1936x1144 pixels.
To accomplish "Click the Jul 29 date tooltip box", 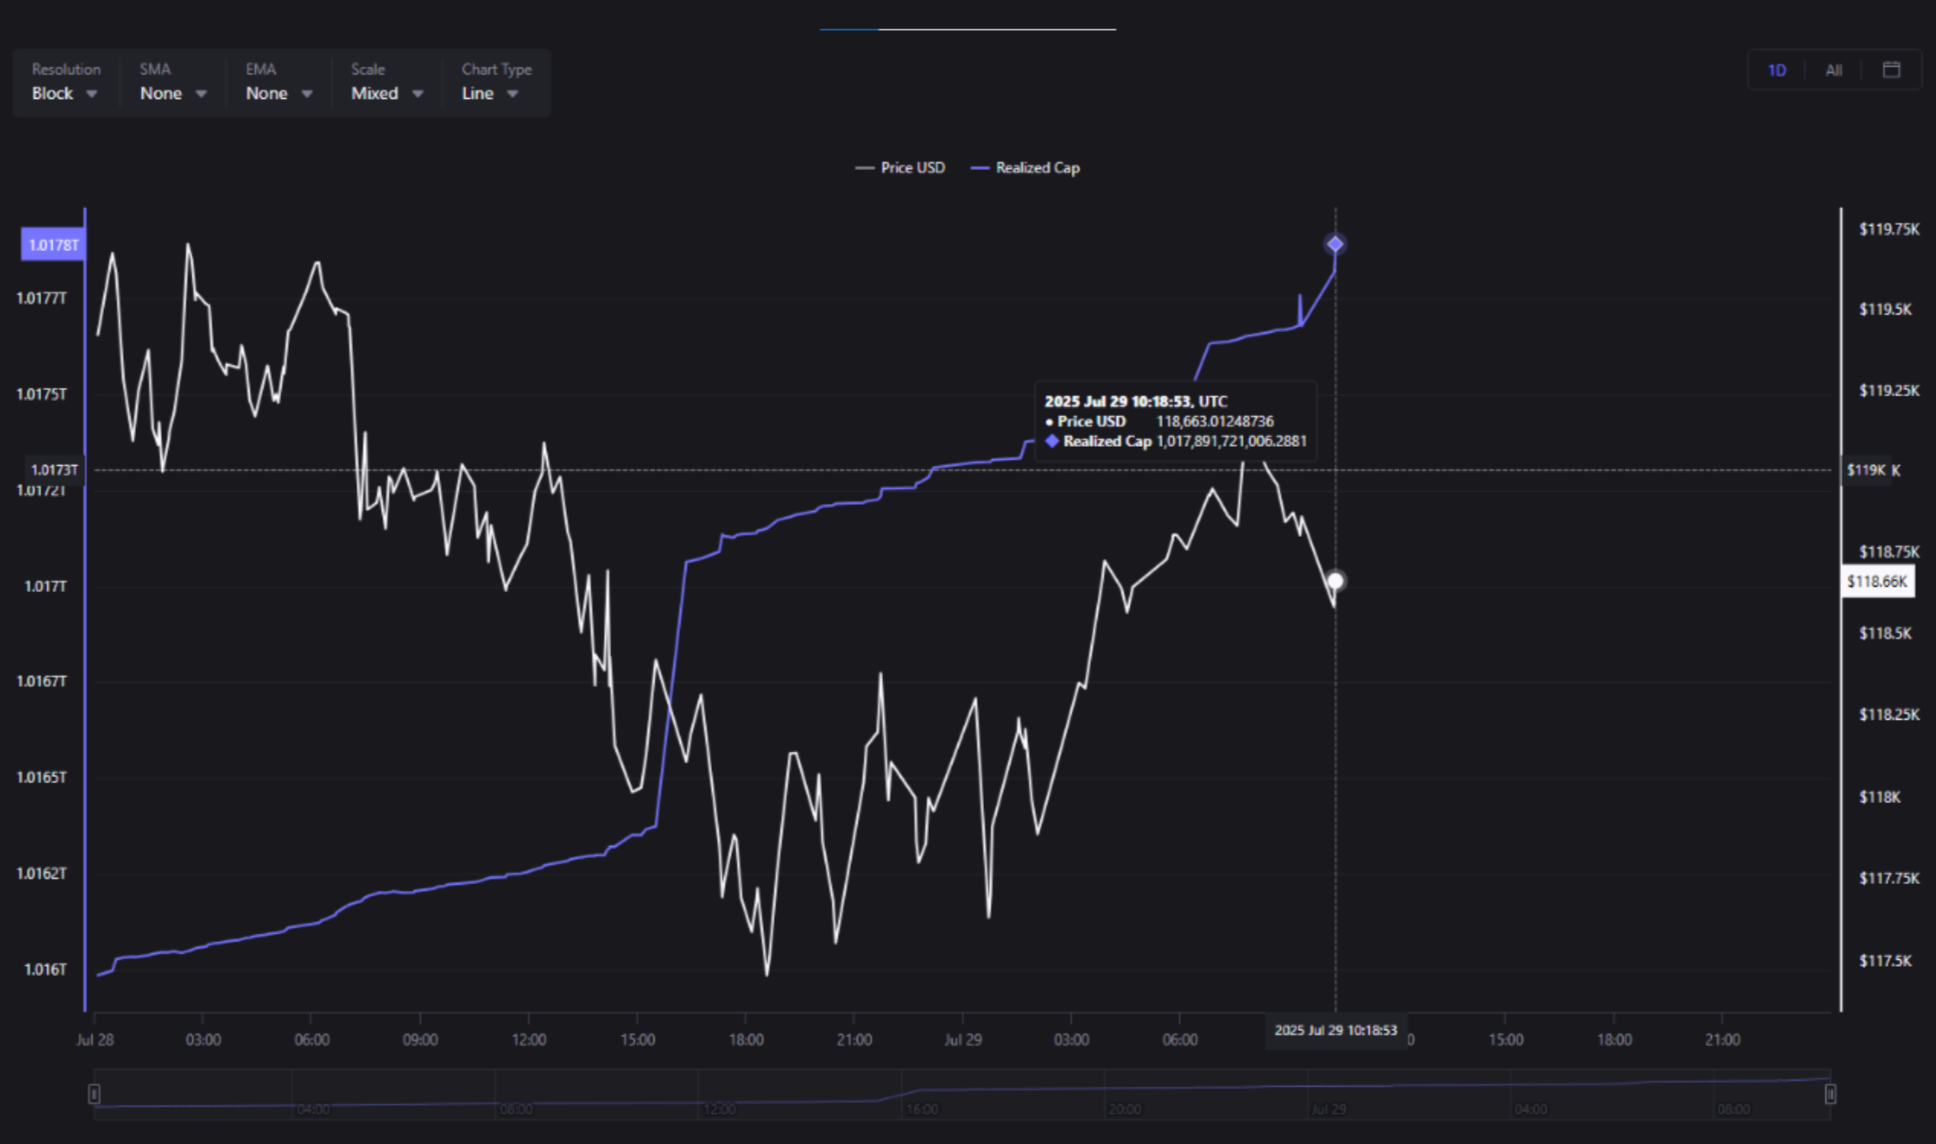I will pos(1175,421).
